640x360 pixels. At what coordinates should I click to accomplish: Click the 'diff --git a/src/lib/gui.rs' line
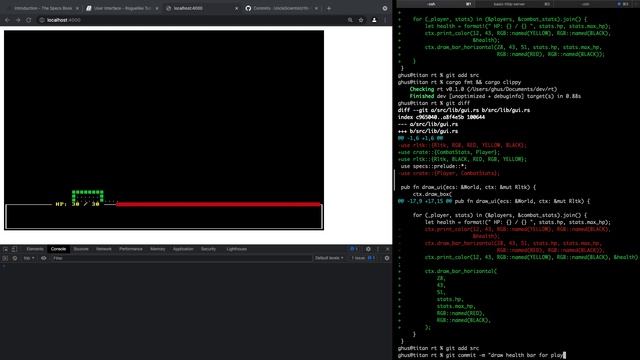click(x=464, y=110)
